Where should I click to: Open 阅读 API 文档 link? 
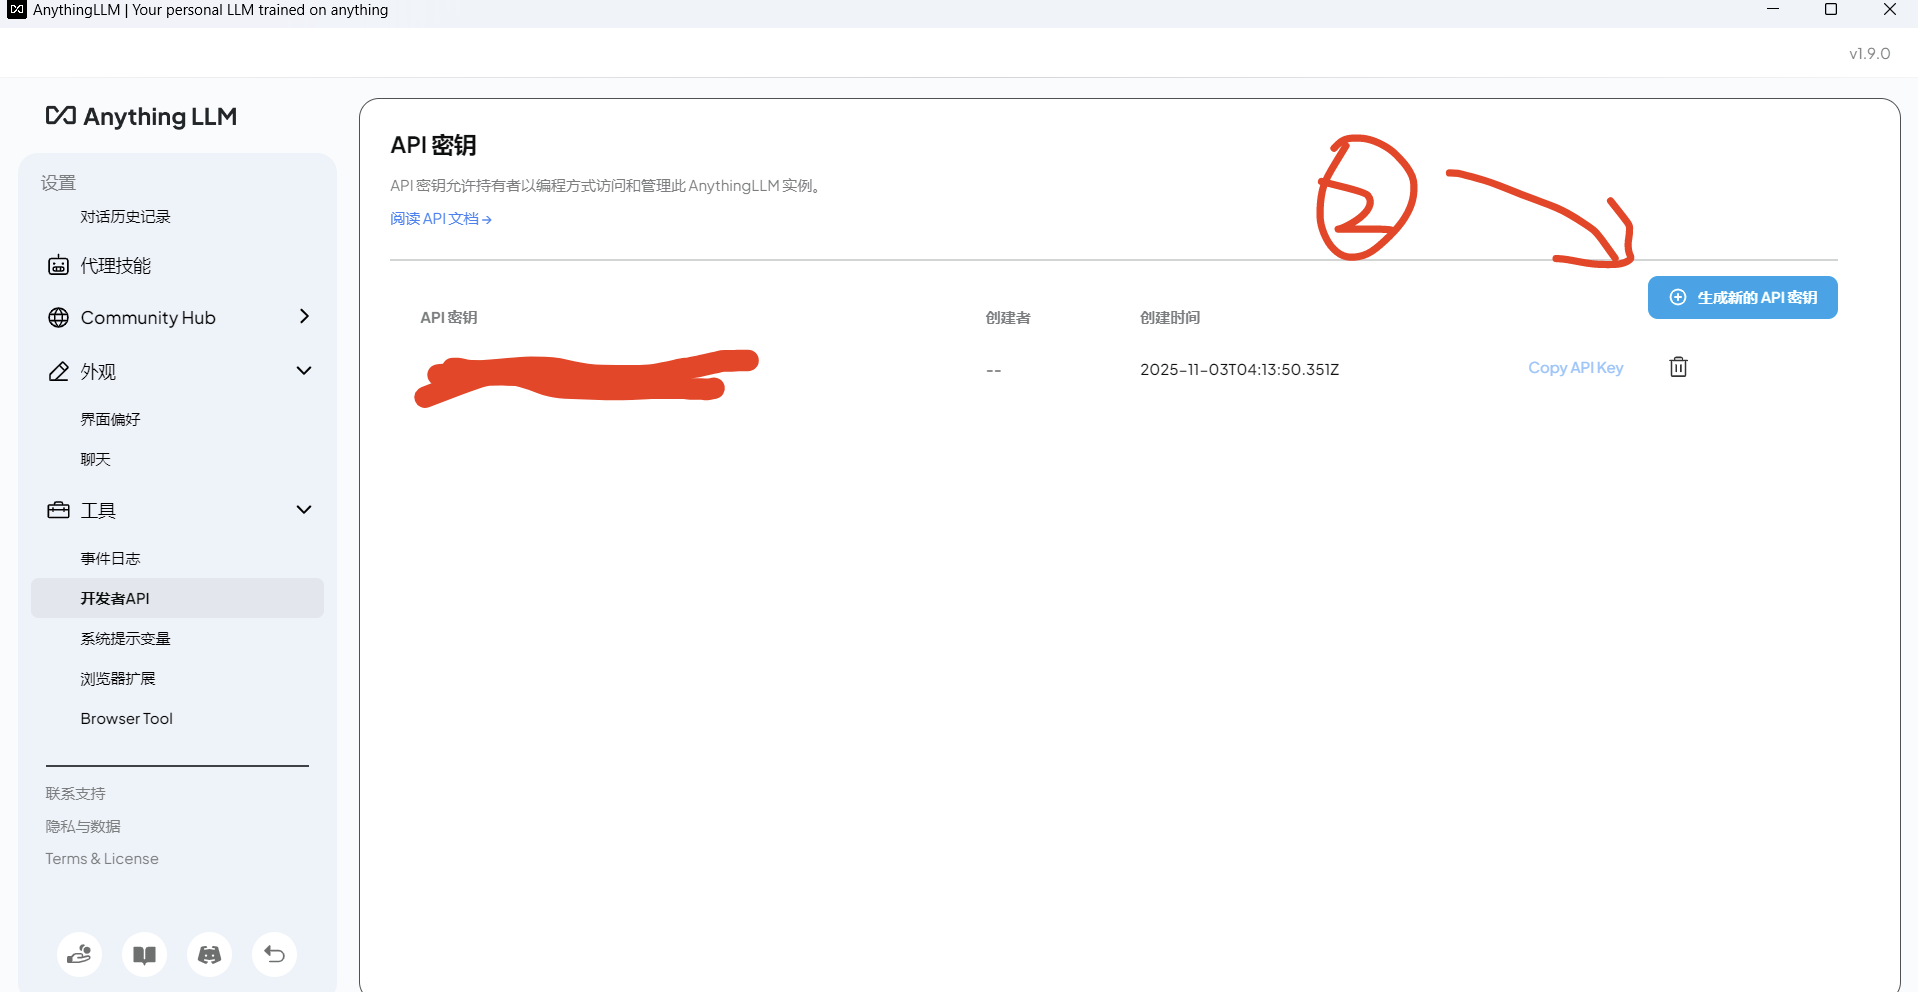tap(441, 218)
